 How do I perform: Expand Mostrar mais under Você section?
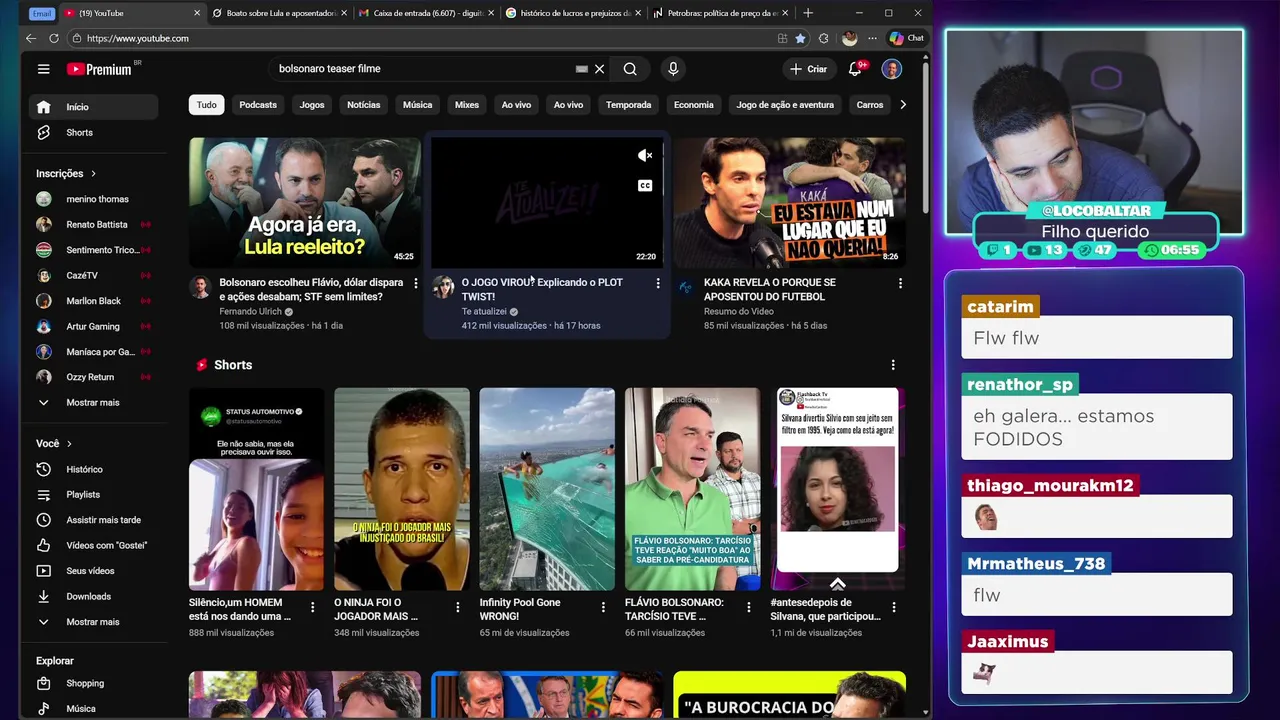[x=92, y=622]
